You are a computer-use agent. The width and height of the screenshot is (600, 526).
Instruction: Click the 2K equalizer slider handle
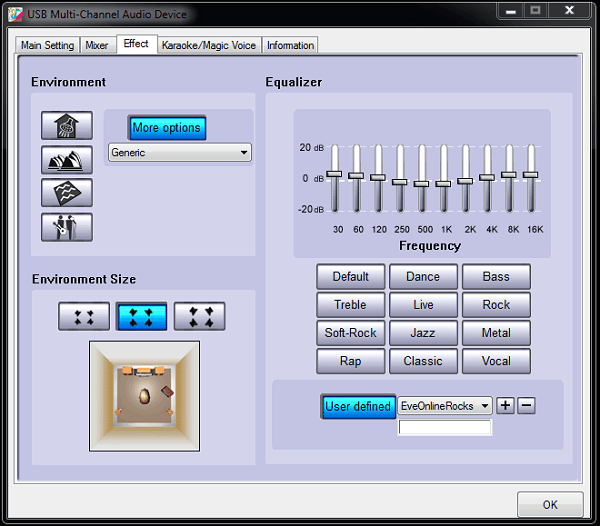pos(465,181)
